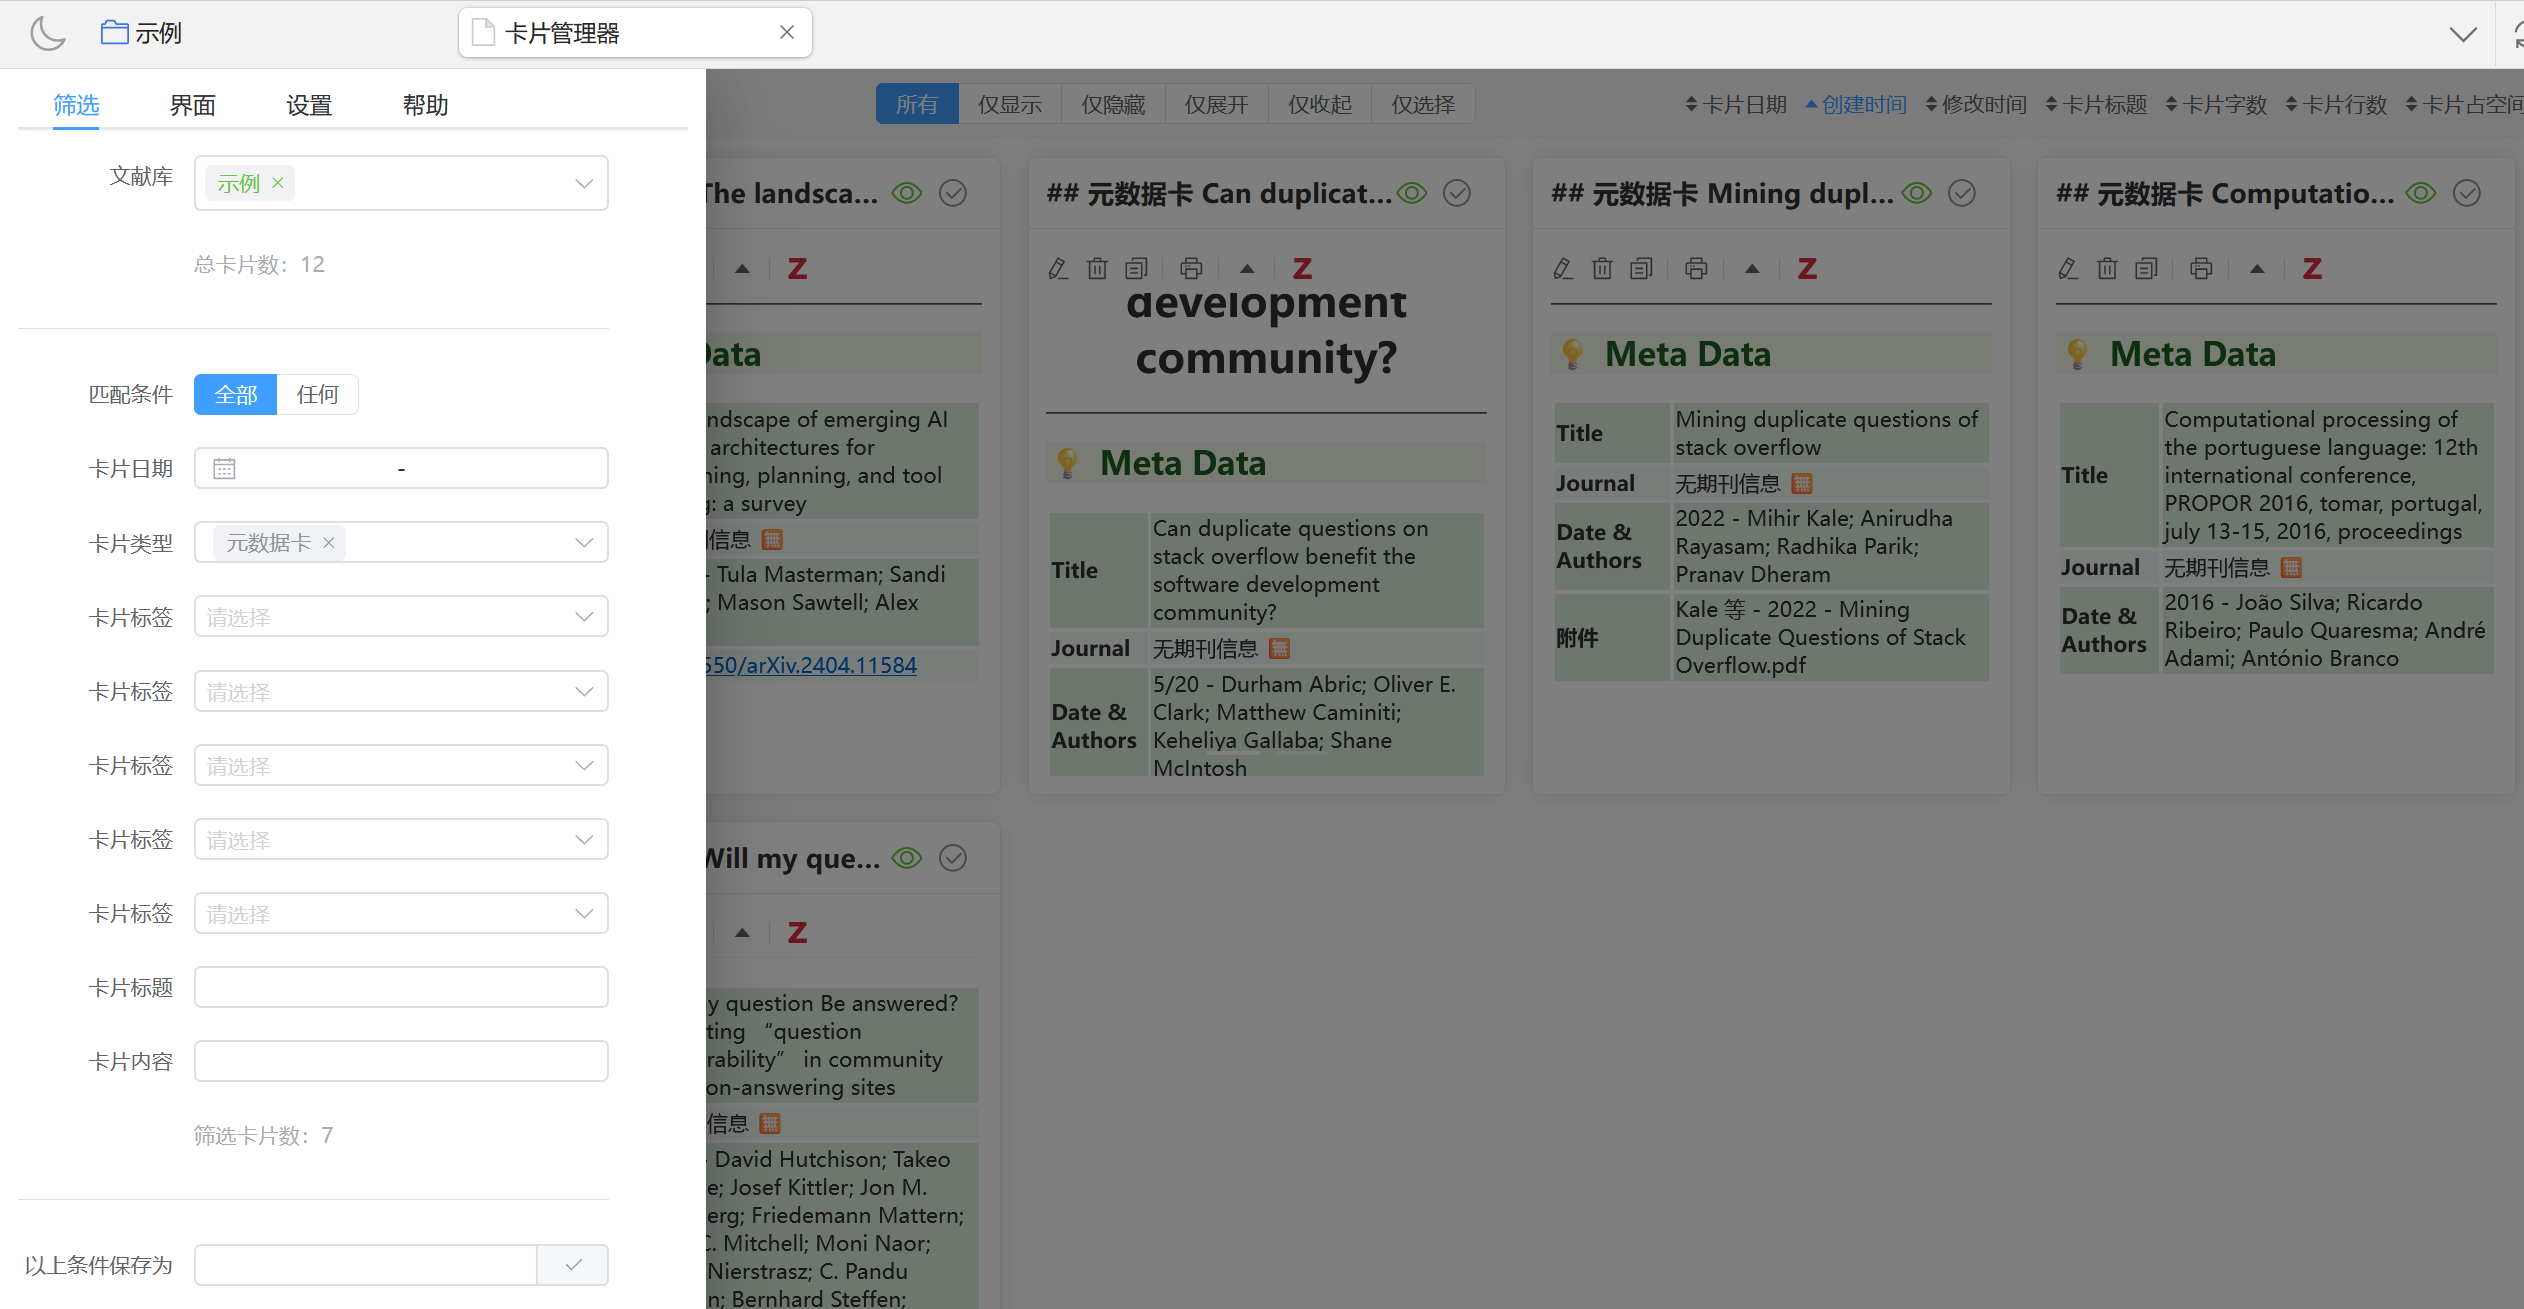Switch to the 界面 tab

click(192, 105)
